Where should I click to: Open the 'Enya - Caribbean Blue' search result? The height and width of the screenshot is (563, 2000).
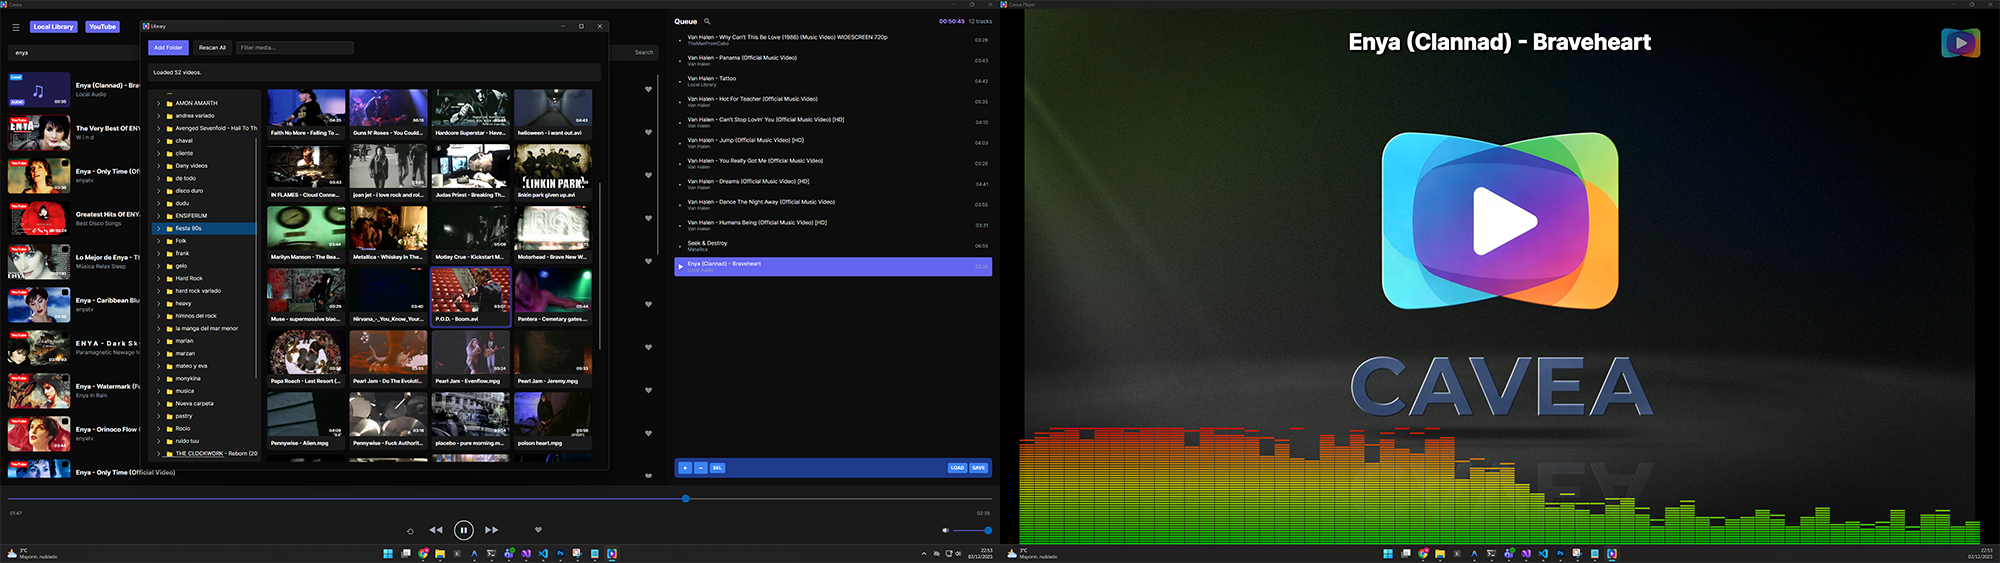[x=74, y=305]
